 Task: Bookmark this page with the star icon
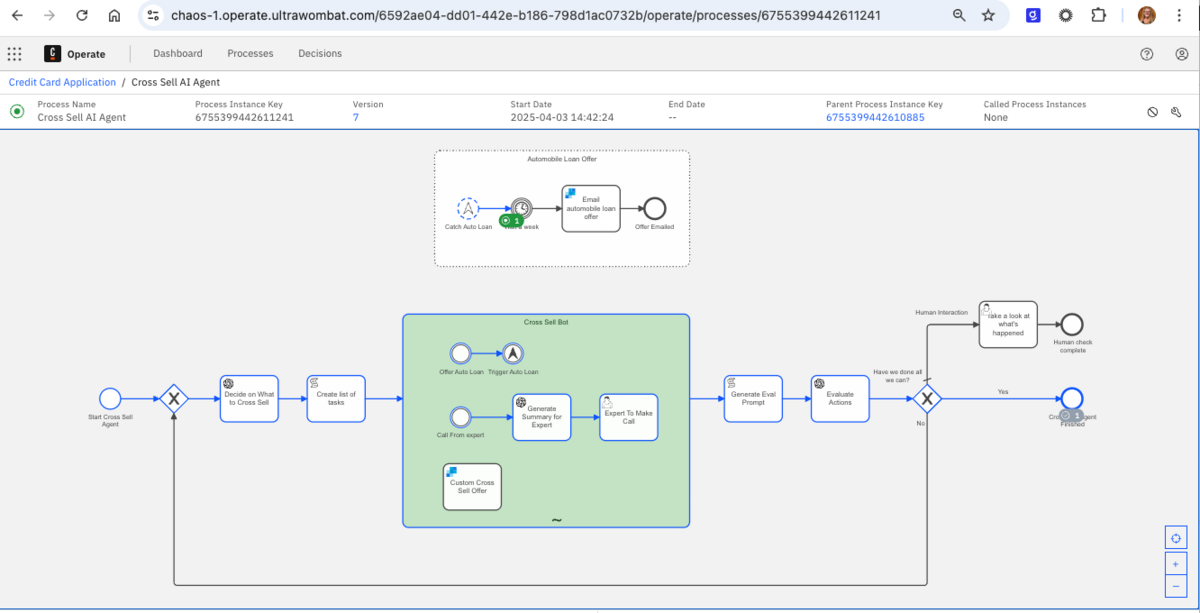pos(988,15)
